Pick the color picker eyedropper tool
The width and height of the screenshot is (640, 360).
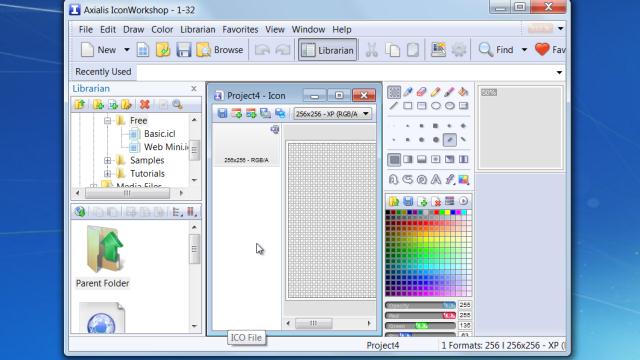[408, 92]
